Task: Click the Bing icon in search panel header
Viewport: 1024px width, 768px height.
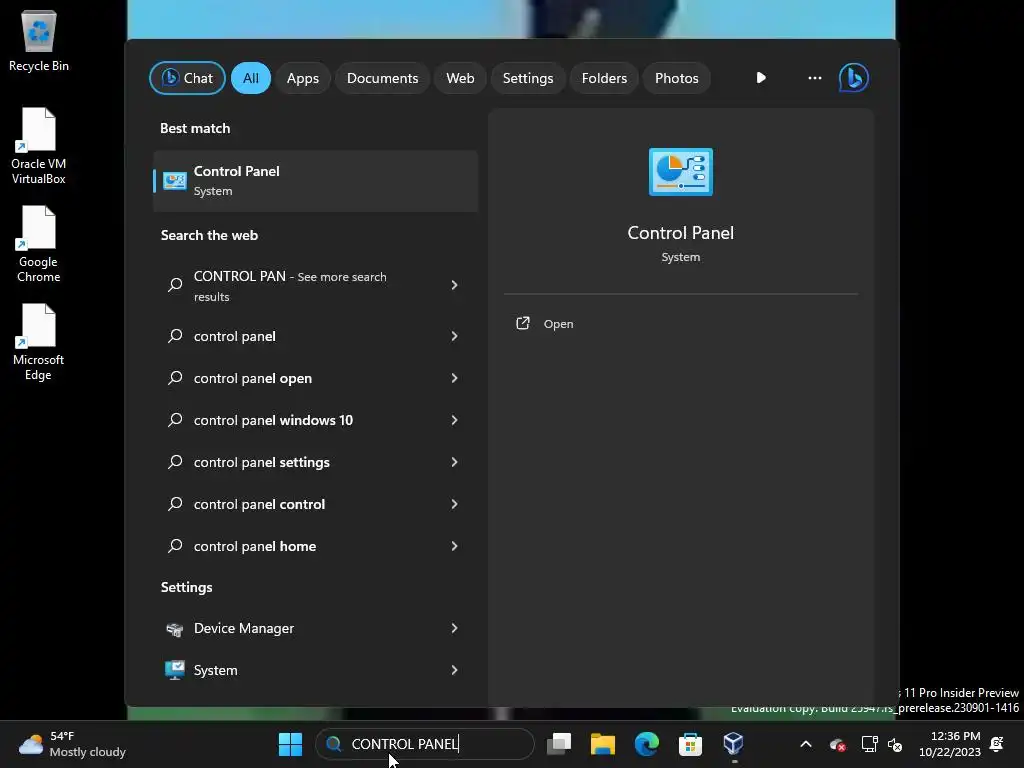Action: point(853,78)
